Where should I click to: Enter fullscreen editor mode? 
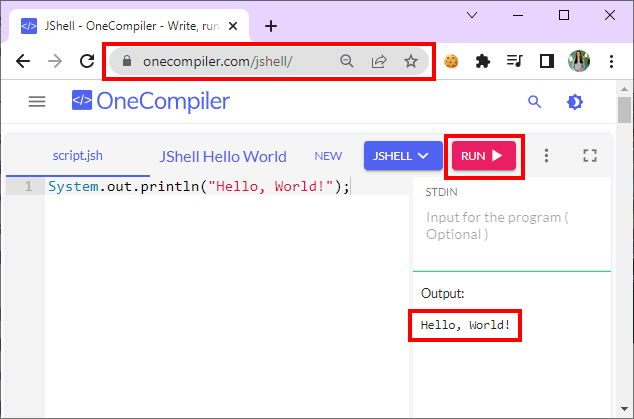coord(589,155)
